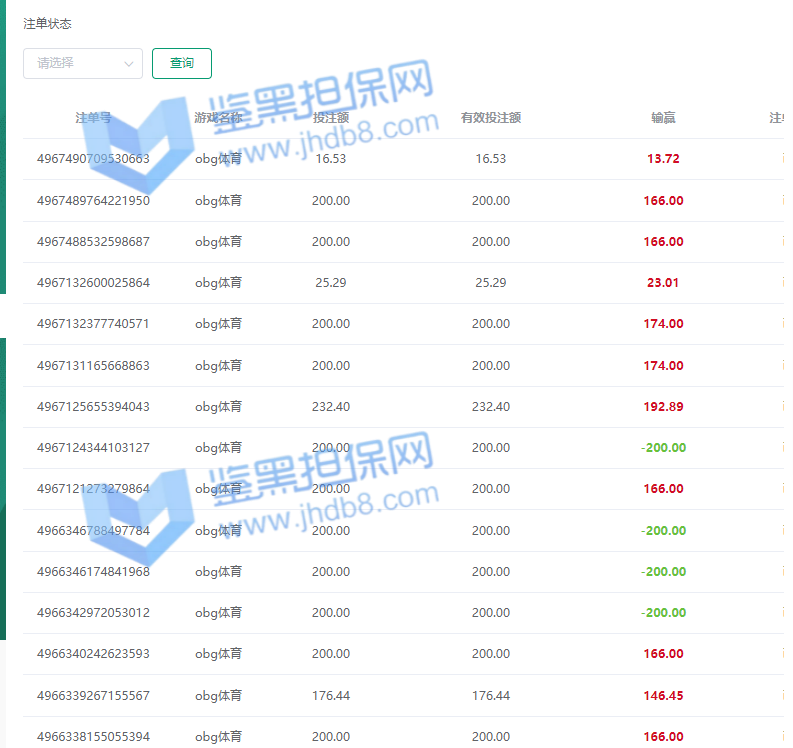Image resolution: width=793 pixels, height=748 pixels.
Task: Click the 投注额 column header
Action: click(331, 118)
